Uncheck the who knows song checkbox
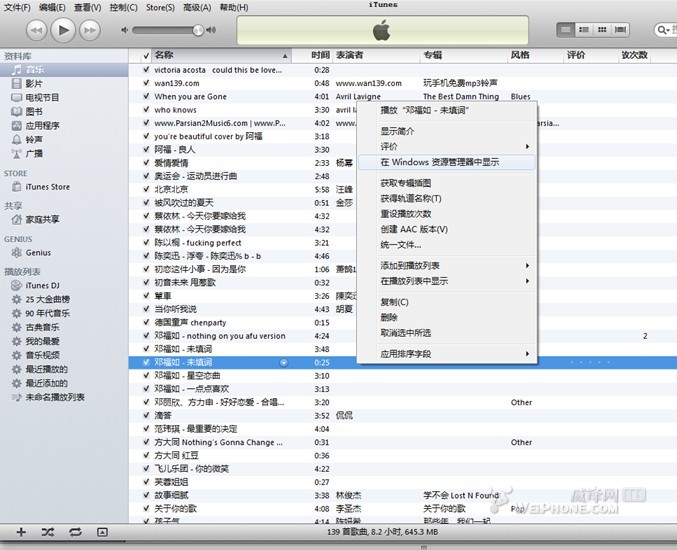The height and width of the screenshot is (550, 677). click(x=146, y=110)
